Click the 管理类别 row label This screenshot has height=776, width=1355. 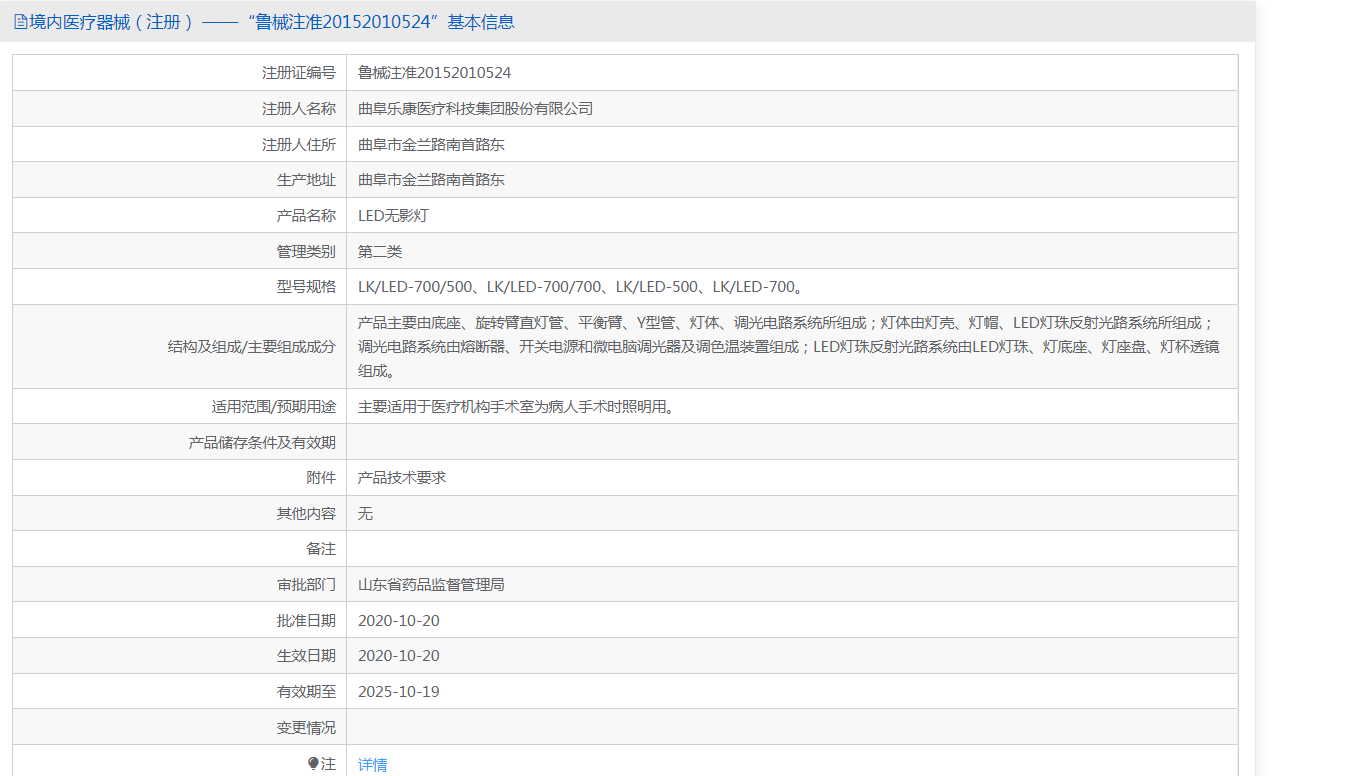click(x=306, y=251)
